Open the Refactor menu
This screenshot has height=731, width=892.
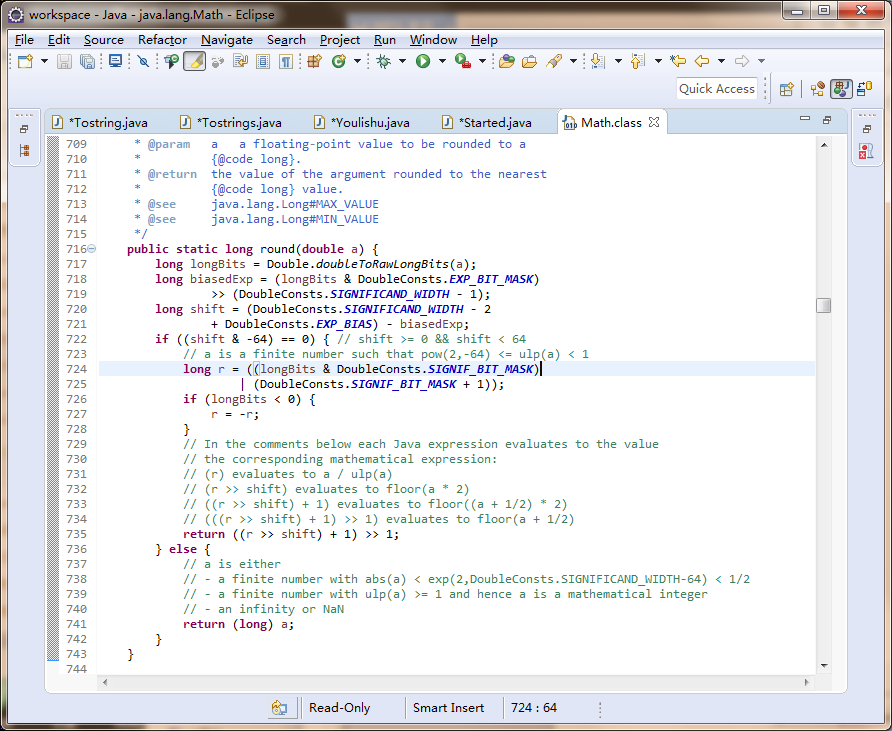tap(162, 40)
